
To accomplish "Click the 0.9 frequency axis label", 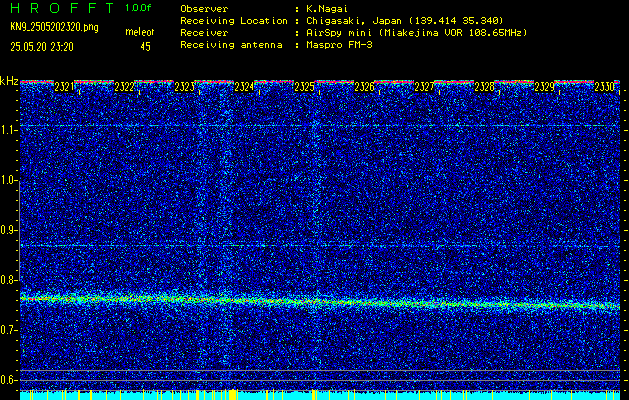I will [9, 230].
